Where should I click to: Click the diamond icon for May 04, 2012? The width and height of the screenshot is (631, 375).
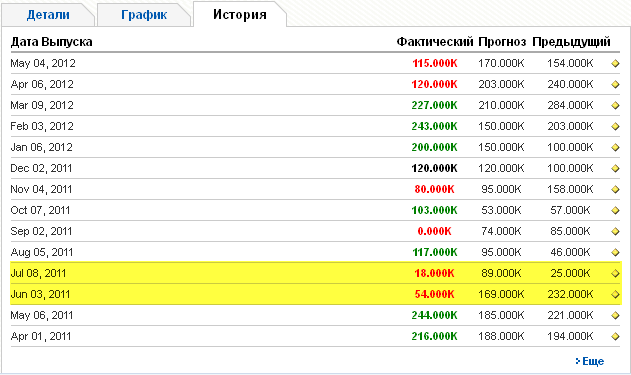[615, 64]
